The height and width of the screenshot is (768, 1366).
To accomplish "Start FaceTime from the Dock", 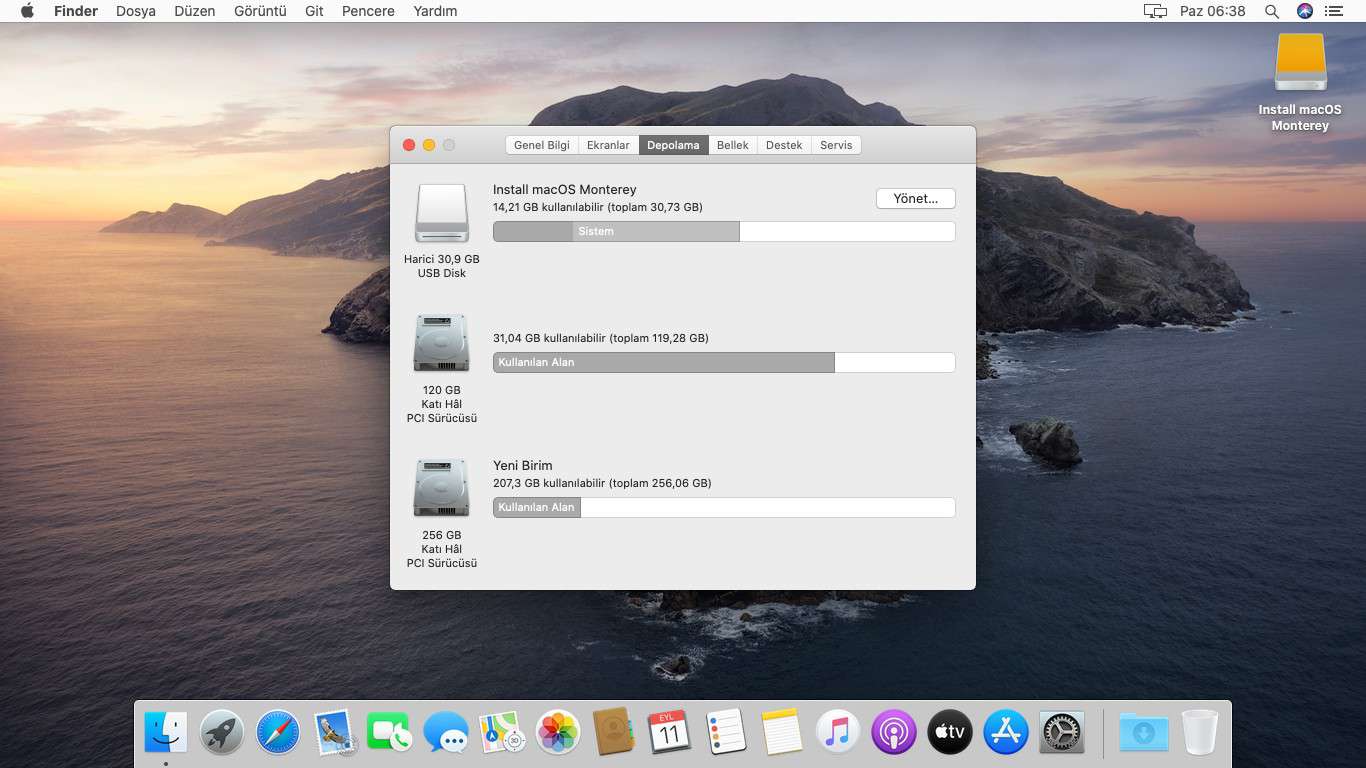I will click(389, 732).
